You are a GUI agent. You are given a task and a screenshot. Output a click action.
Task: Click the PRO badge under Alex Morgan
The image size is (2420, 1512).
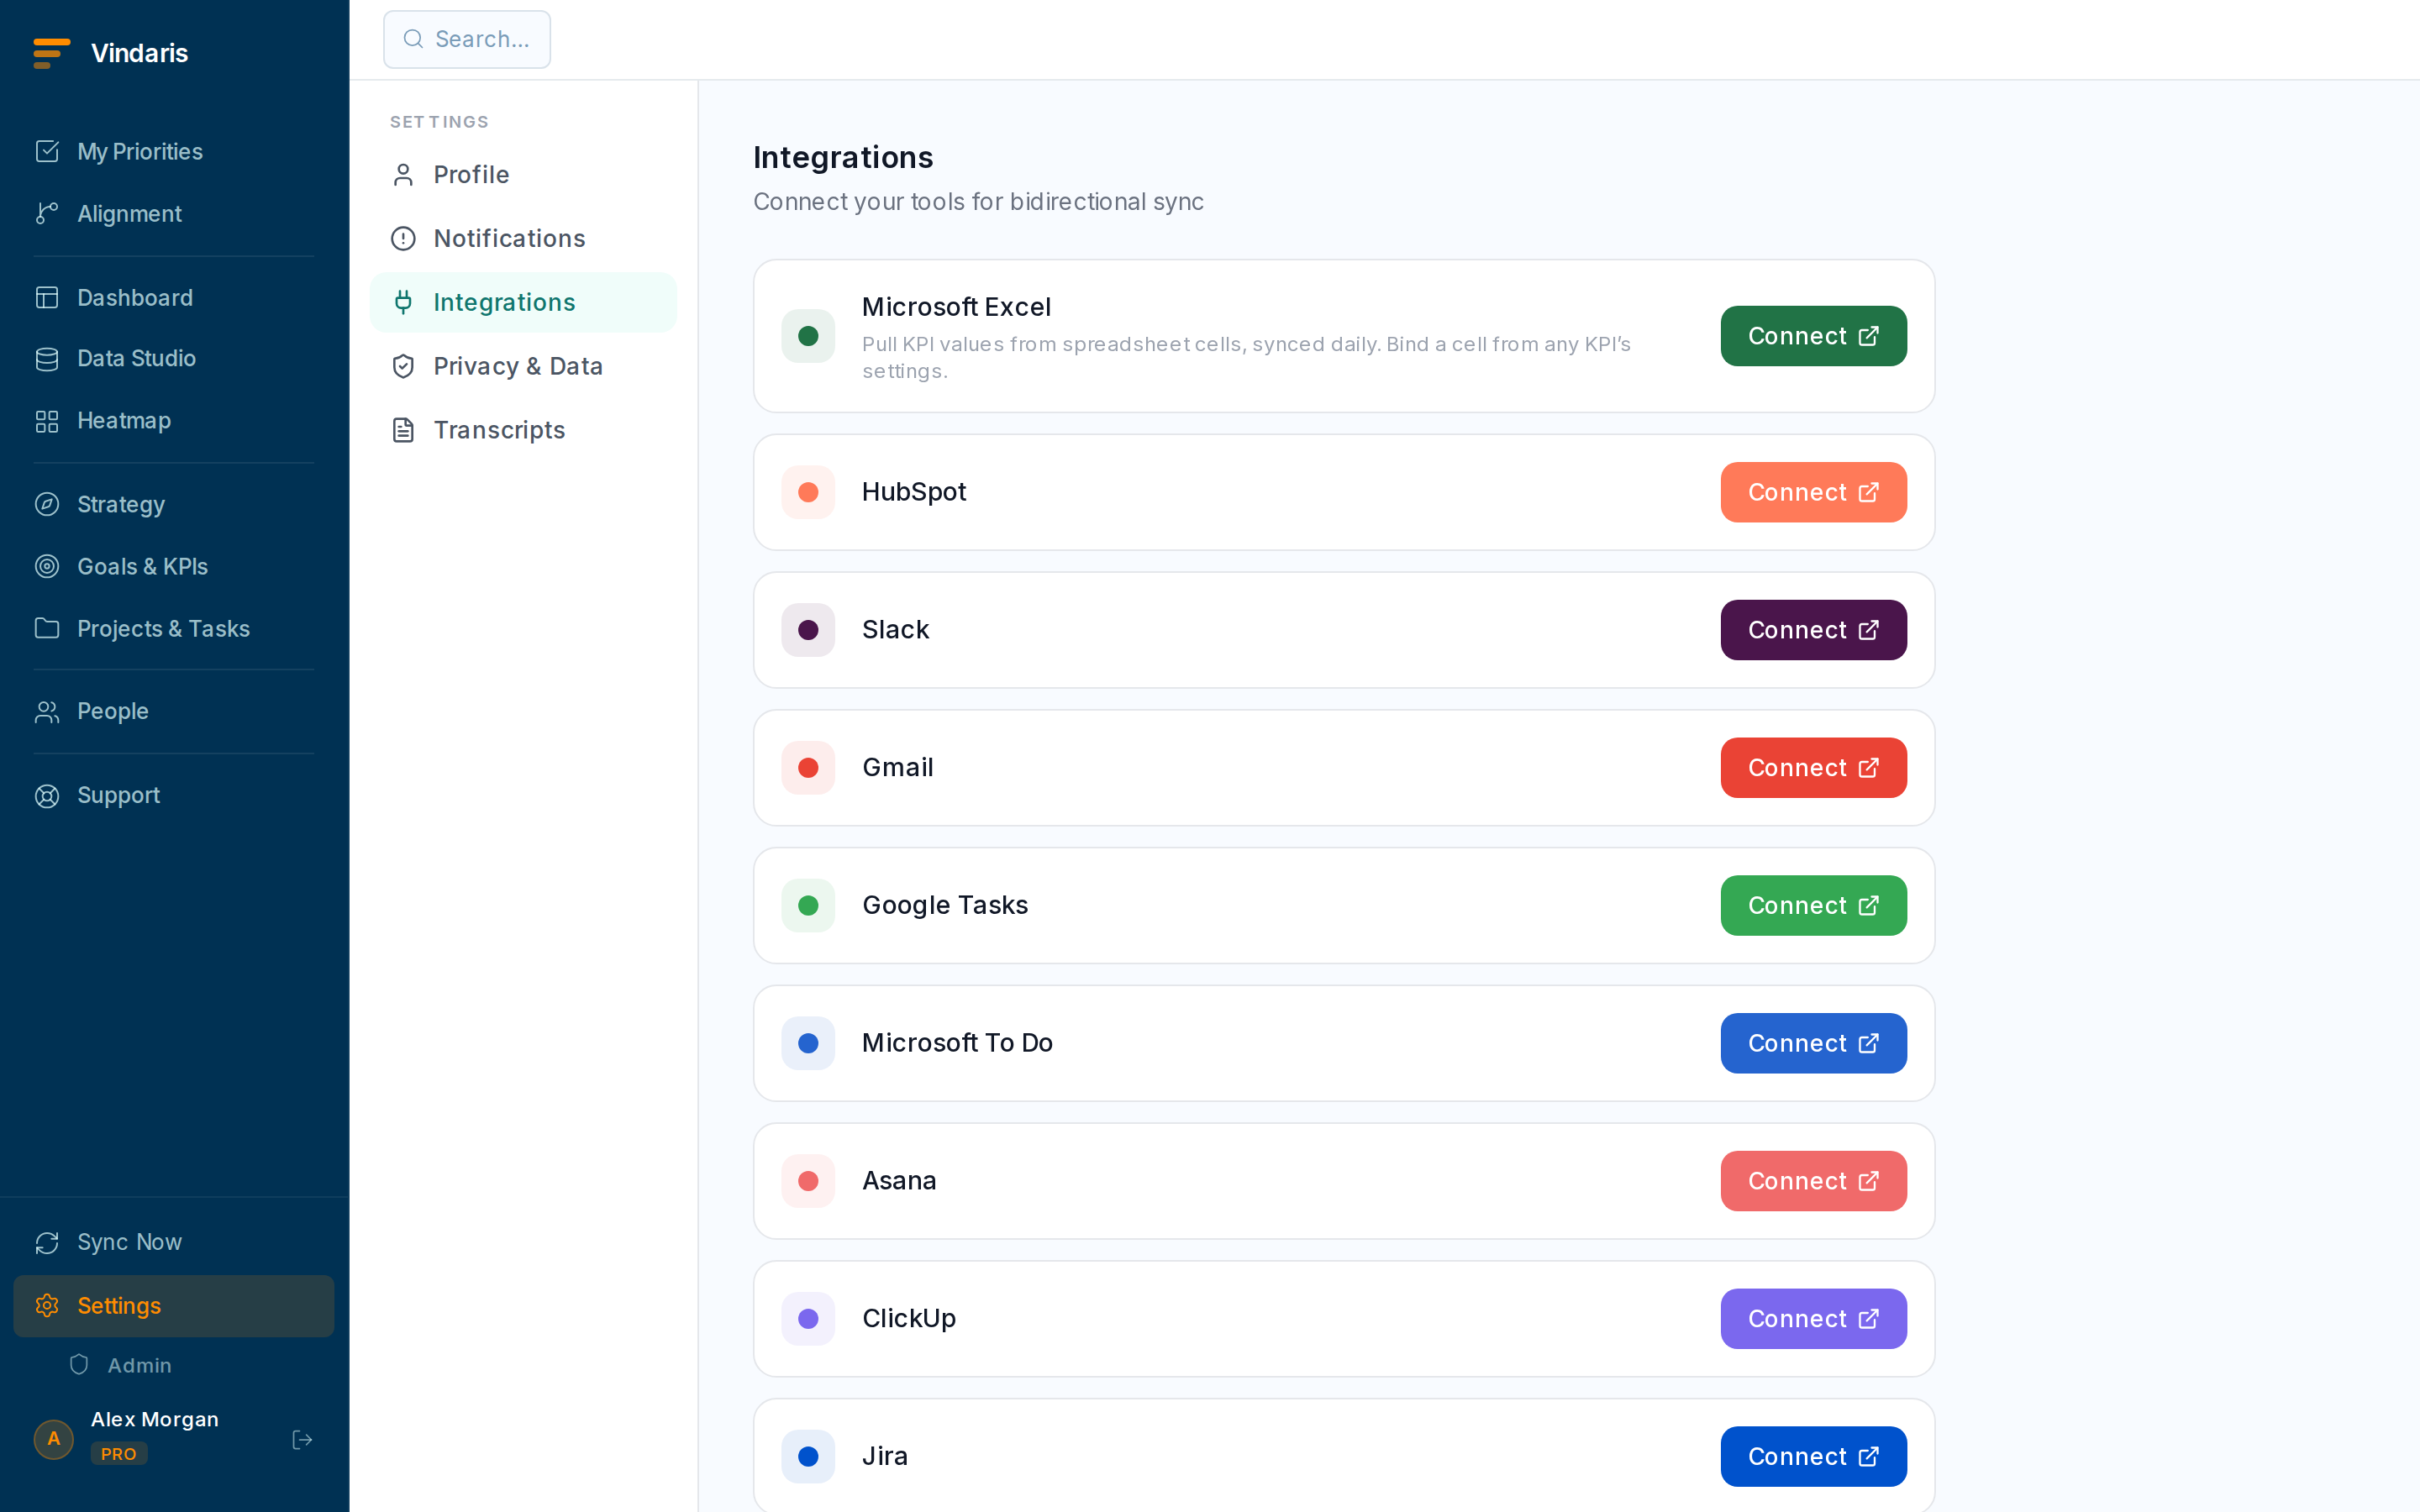(119, 1454)
